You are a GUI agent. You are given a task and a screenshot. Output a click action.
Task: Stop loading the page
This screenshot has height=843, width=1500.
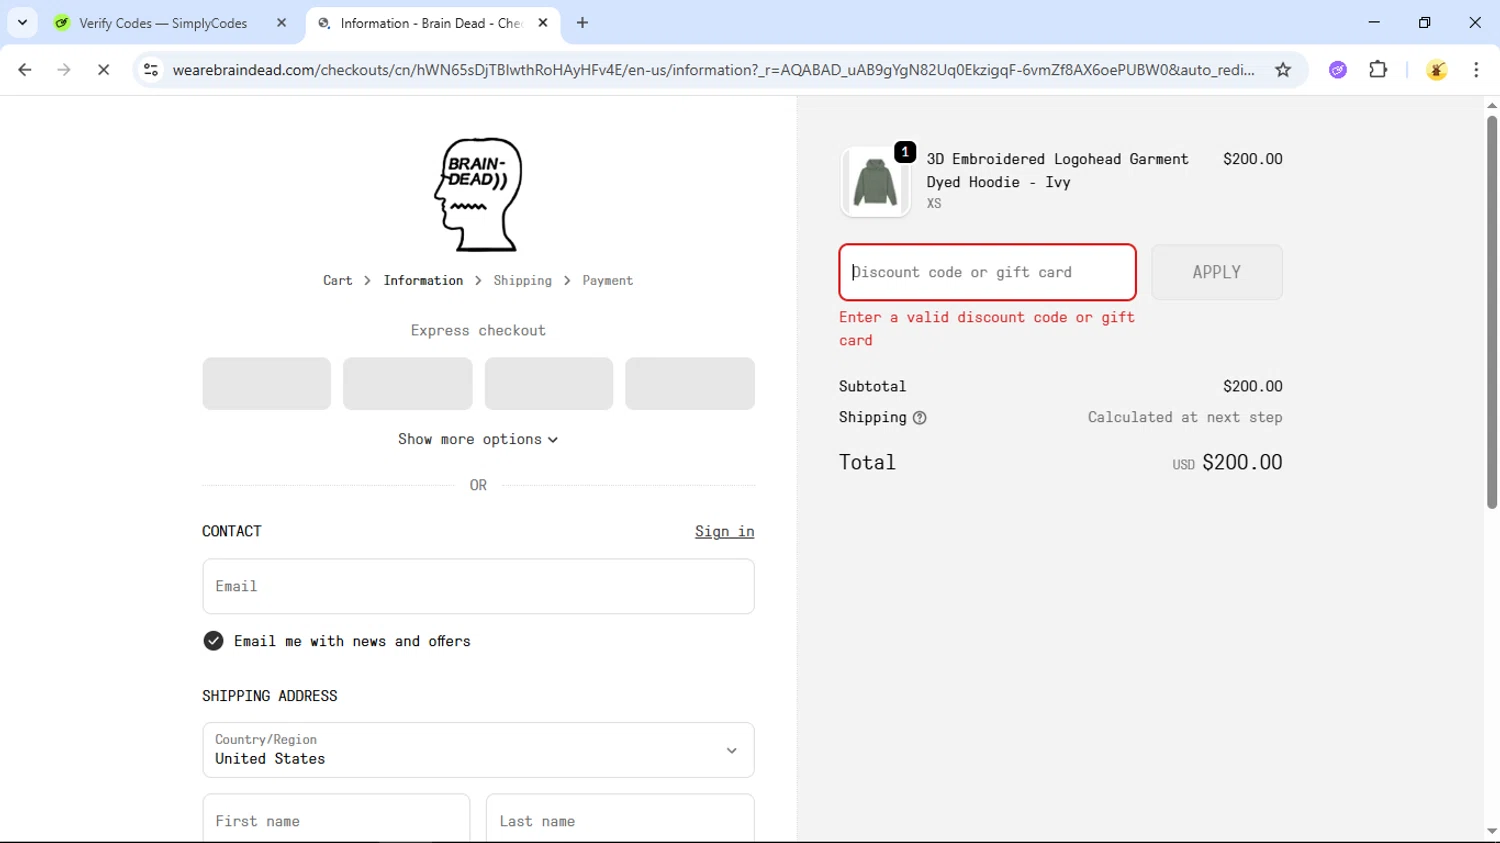pyautogui.click(x=103, y=70)
